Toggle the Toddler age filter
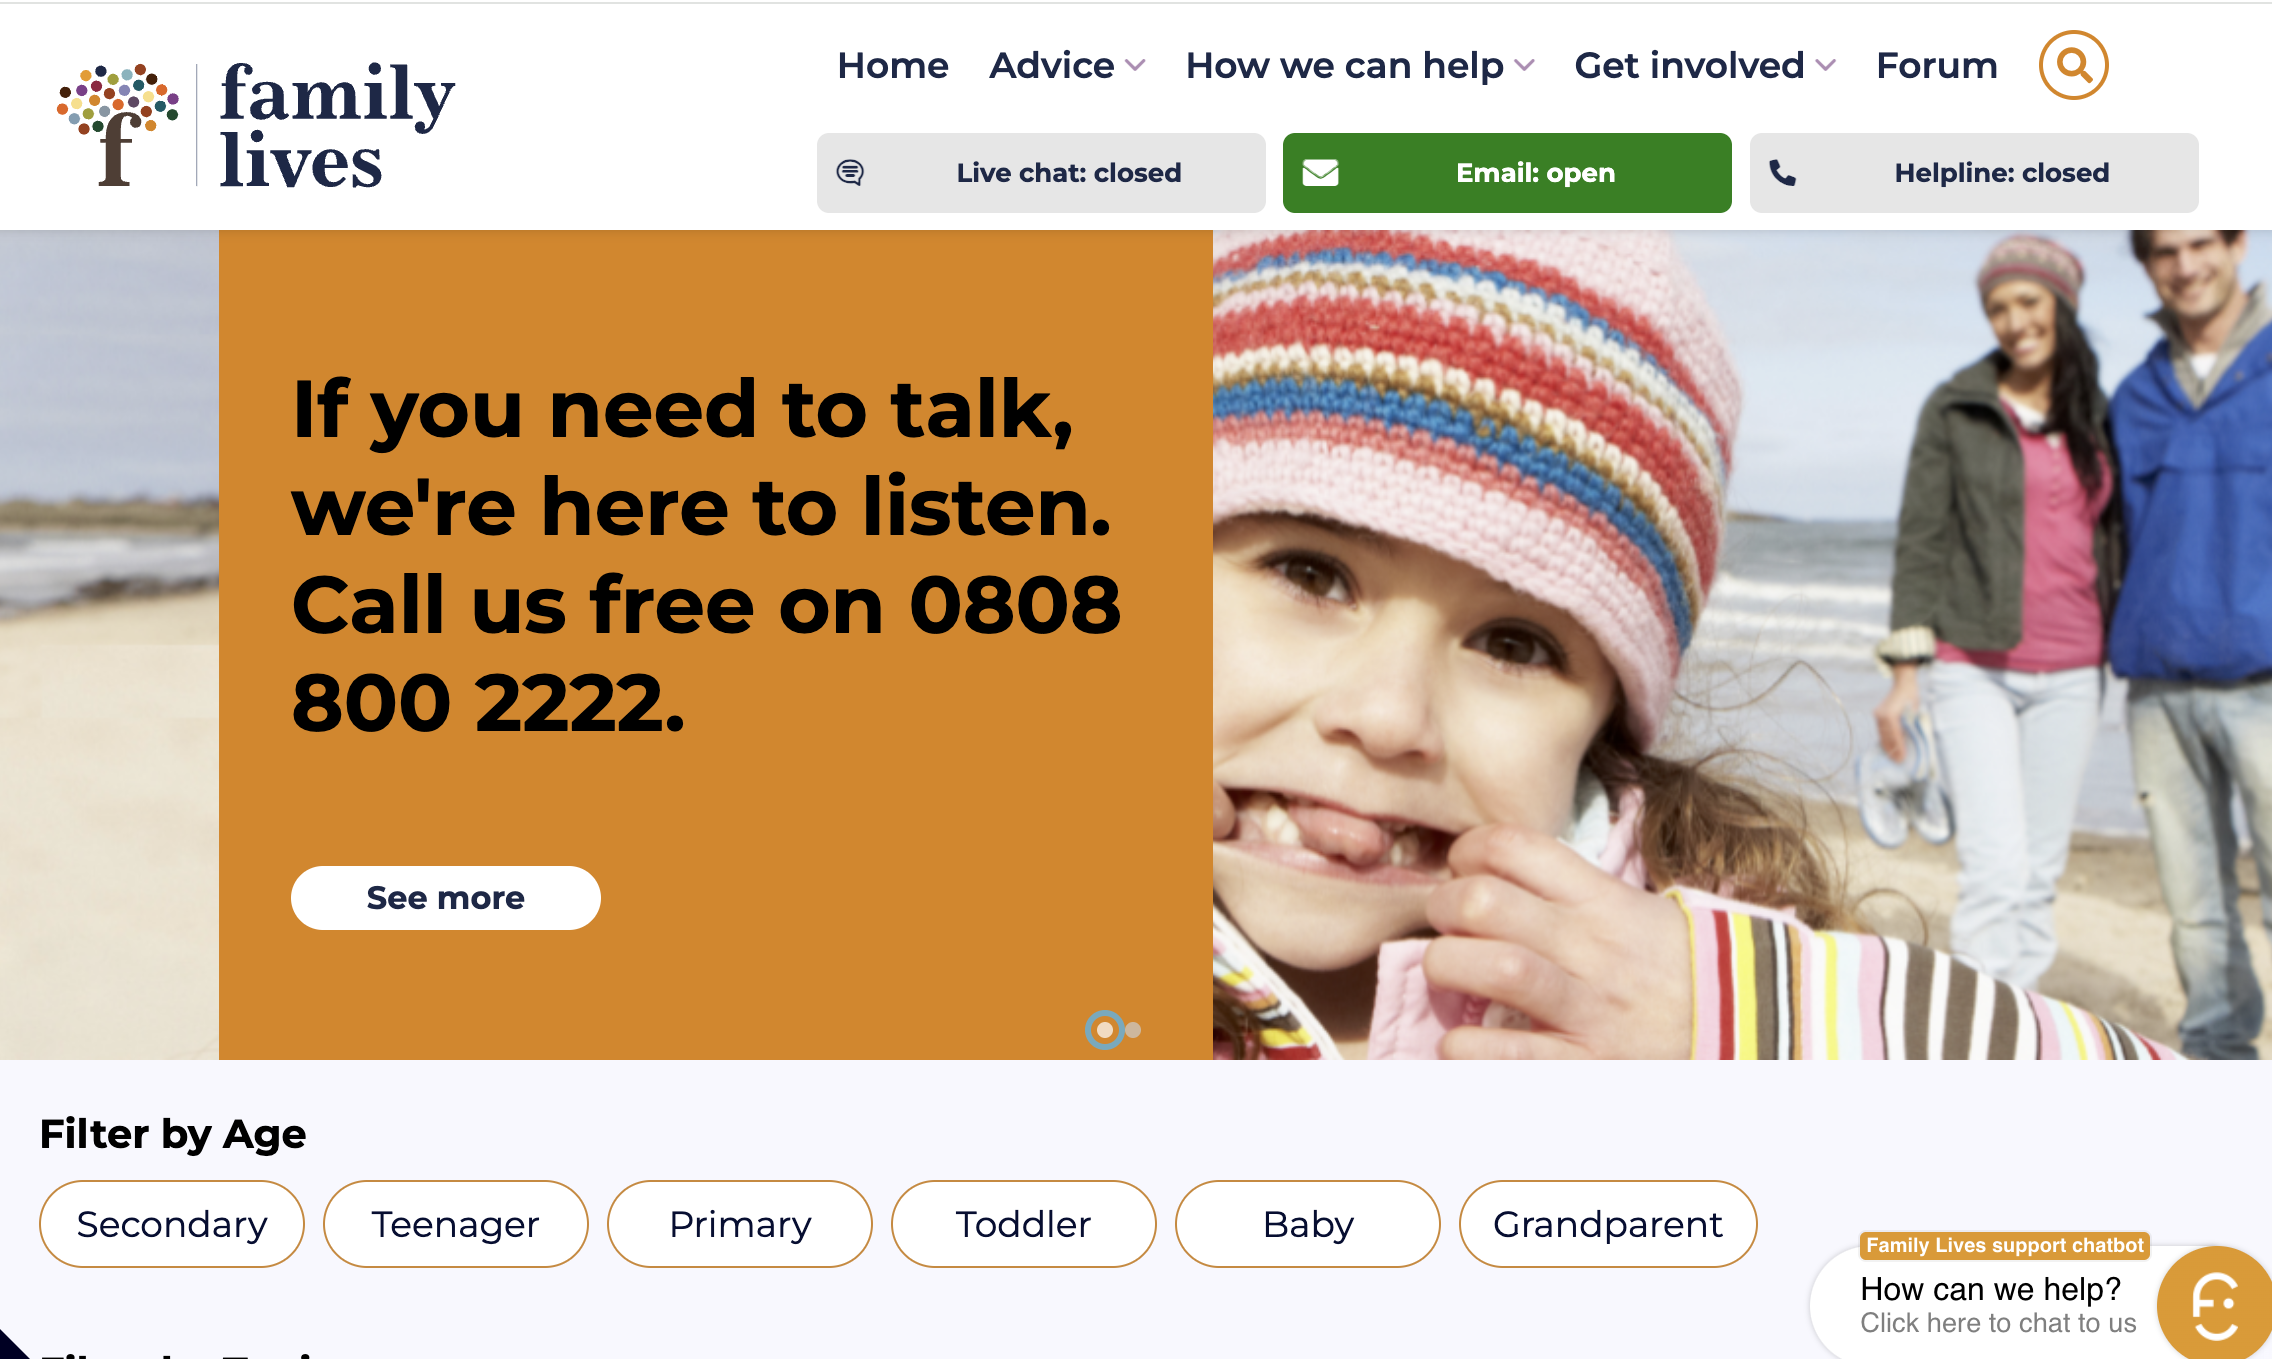2272x1359 pixels. 1023,1224
